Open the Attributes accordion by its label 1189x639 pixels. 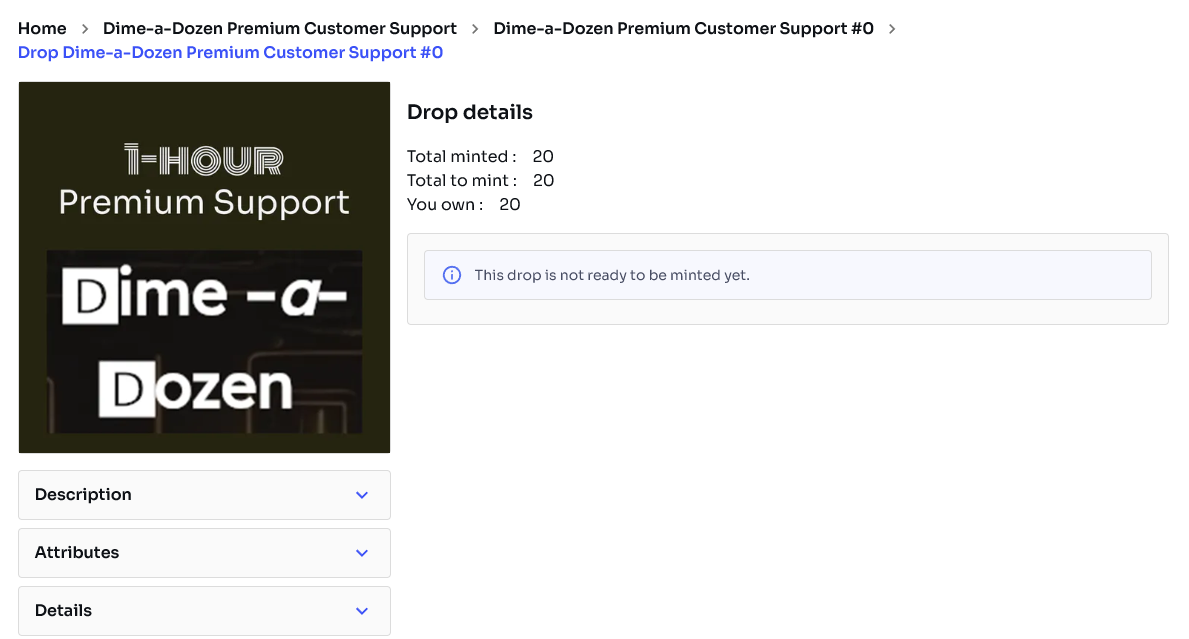[77, 553]
